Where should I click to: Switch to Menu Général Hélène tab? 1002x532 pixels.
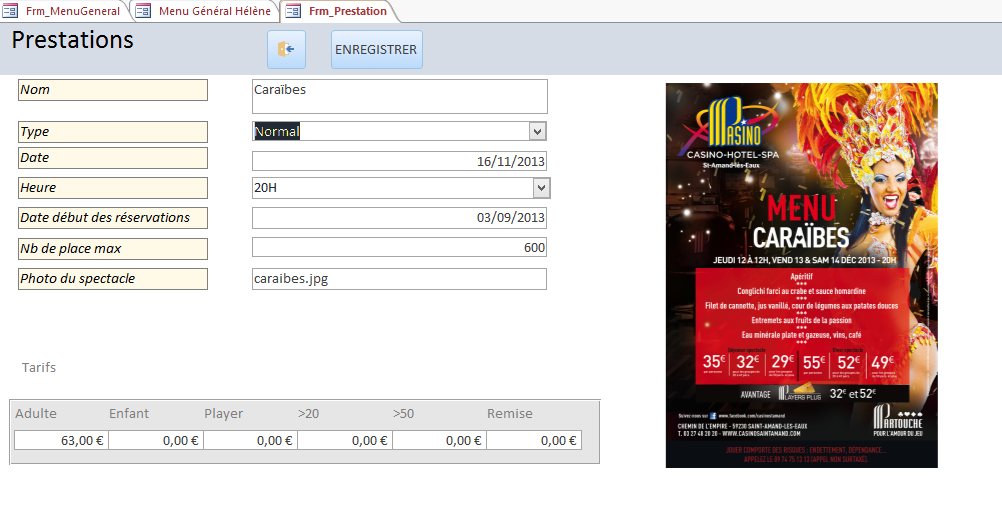coord(206,11)
